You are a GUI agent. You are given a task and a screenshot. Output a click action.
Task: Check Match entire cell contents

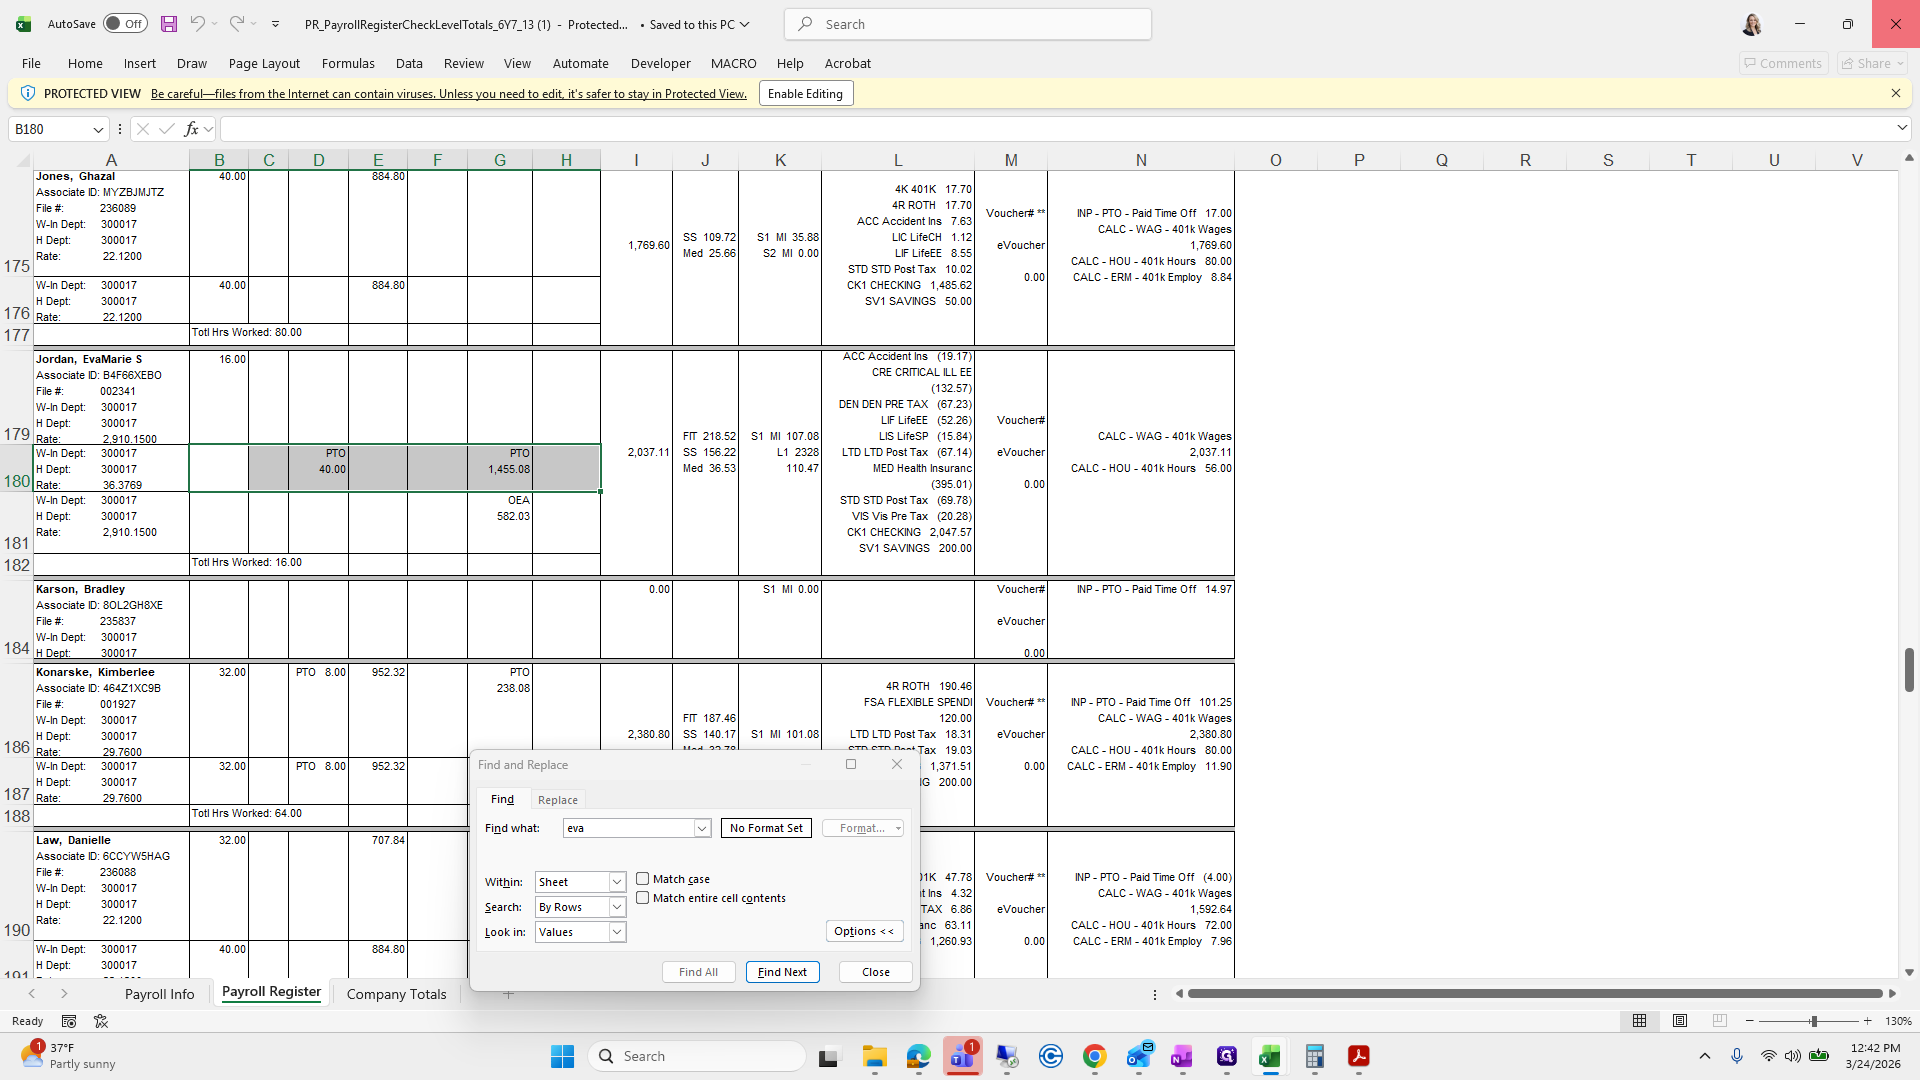point(643,898)
